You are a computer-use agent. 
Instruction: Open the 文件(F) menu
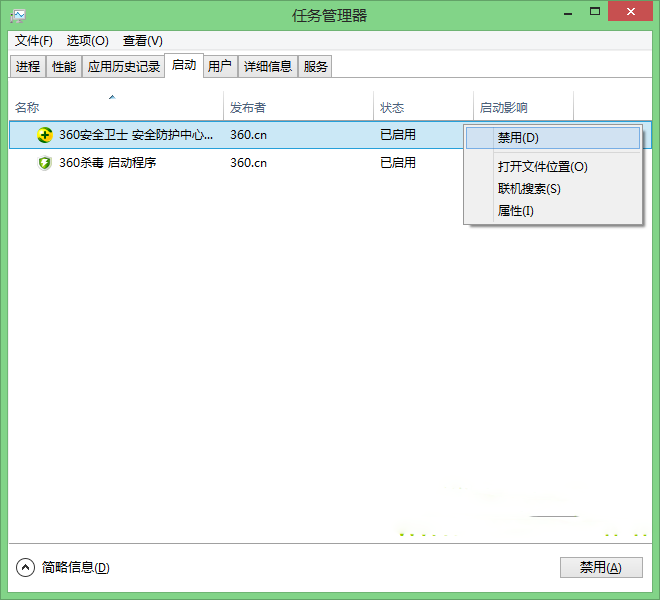pos(34,41)
